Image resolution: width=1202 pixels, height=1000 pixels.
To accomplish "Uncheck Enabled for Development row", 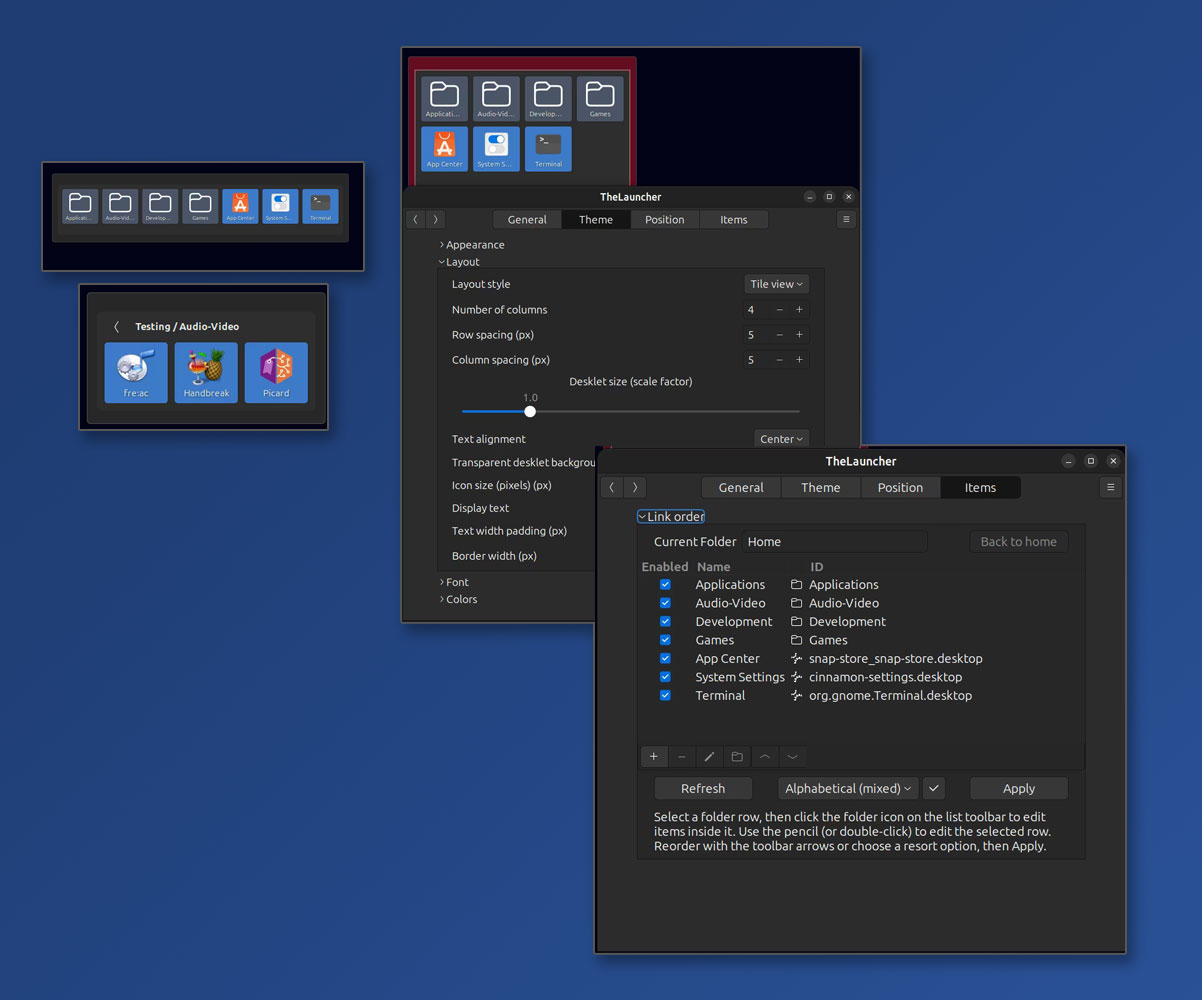I will pyautogui.click(x=665, y=622).
